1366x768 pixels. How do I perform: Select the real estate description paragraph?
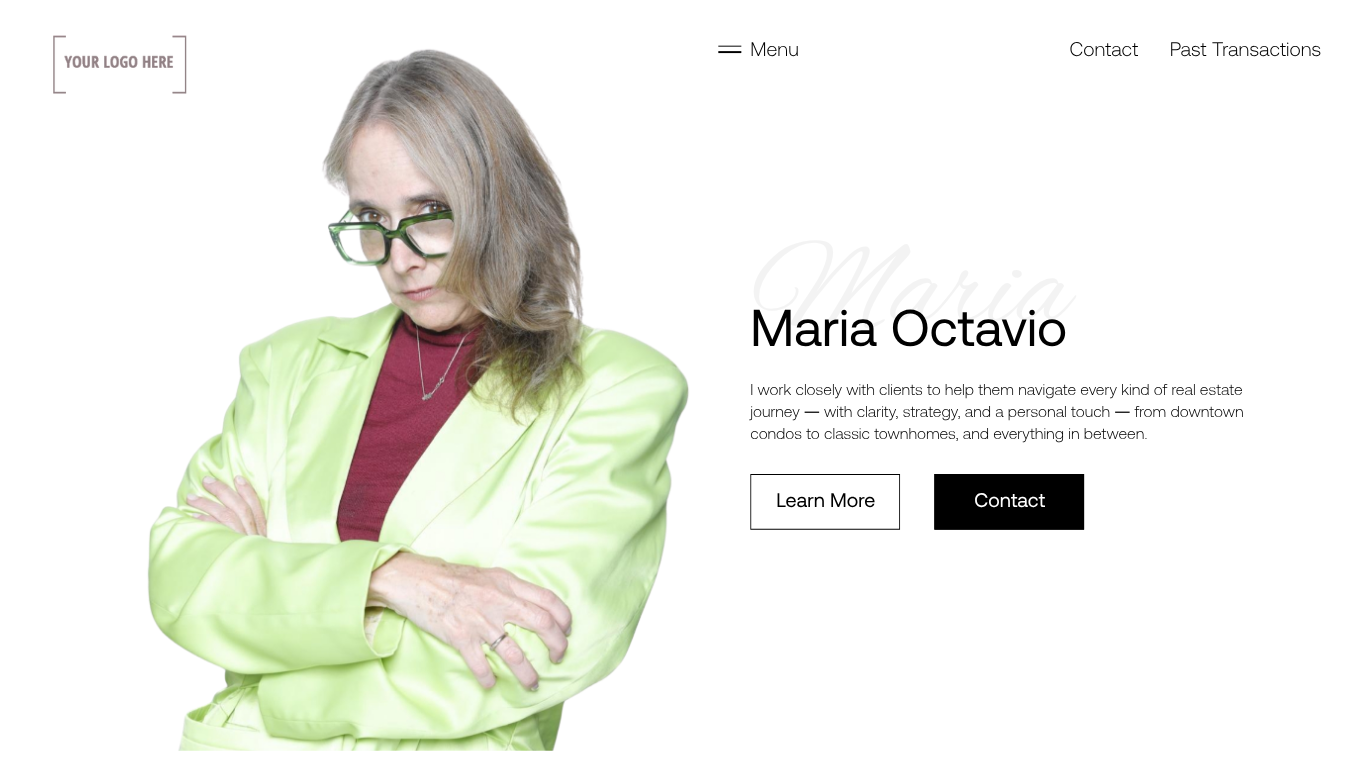click(997, 411)
